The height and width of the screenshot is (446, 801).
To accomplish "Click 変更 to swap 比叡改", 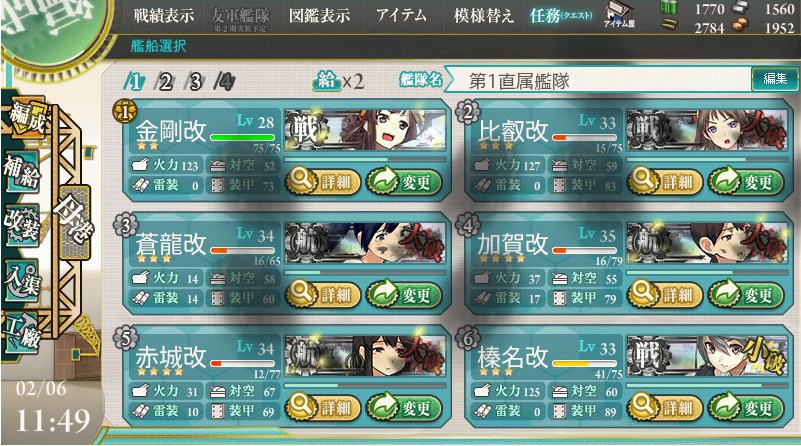I will [x=746, y=181].
